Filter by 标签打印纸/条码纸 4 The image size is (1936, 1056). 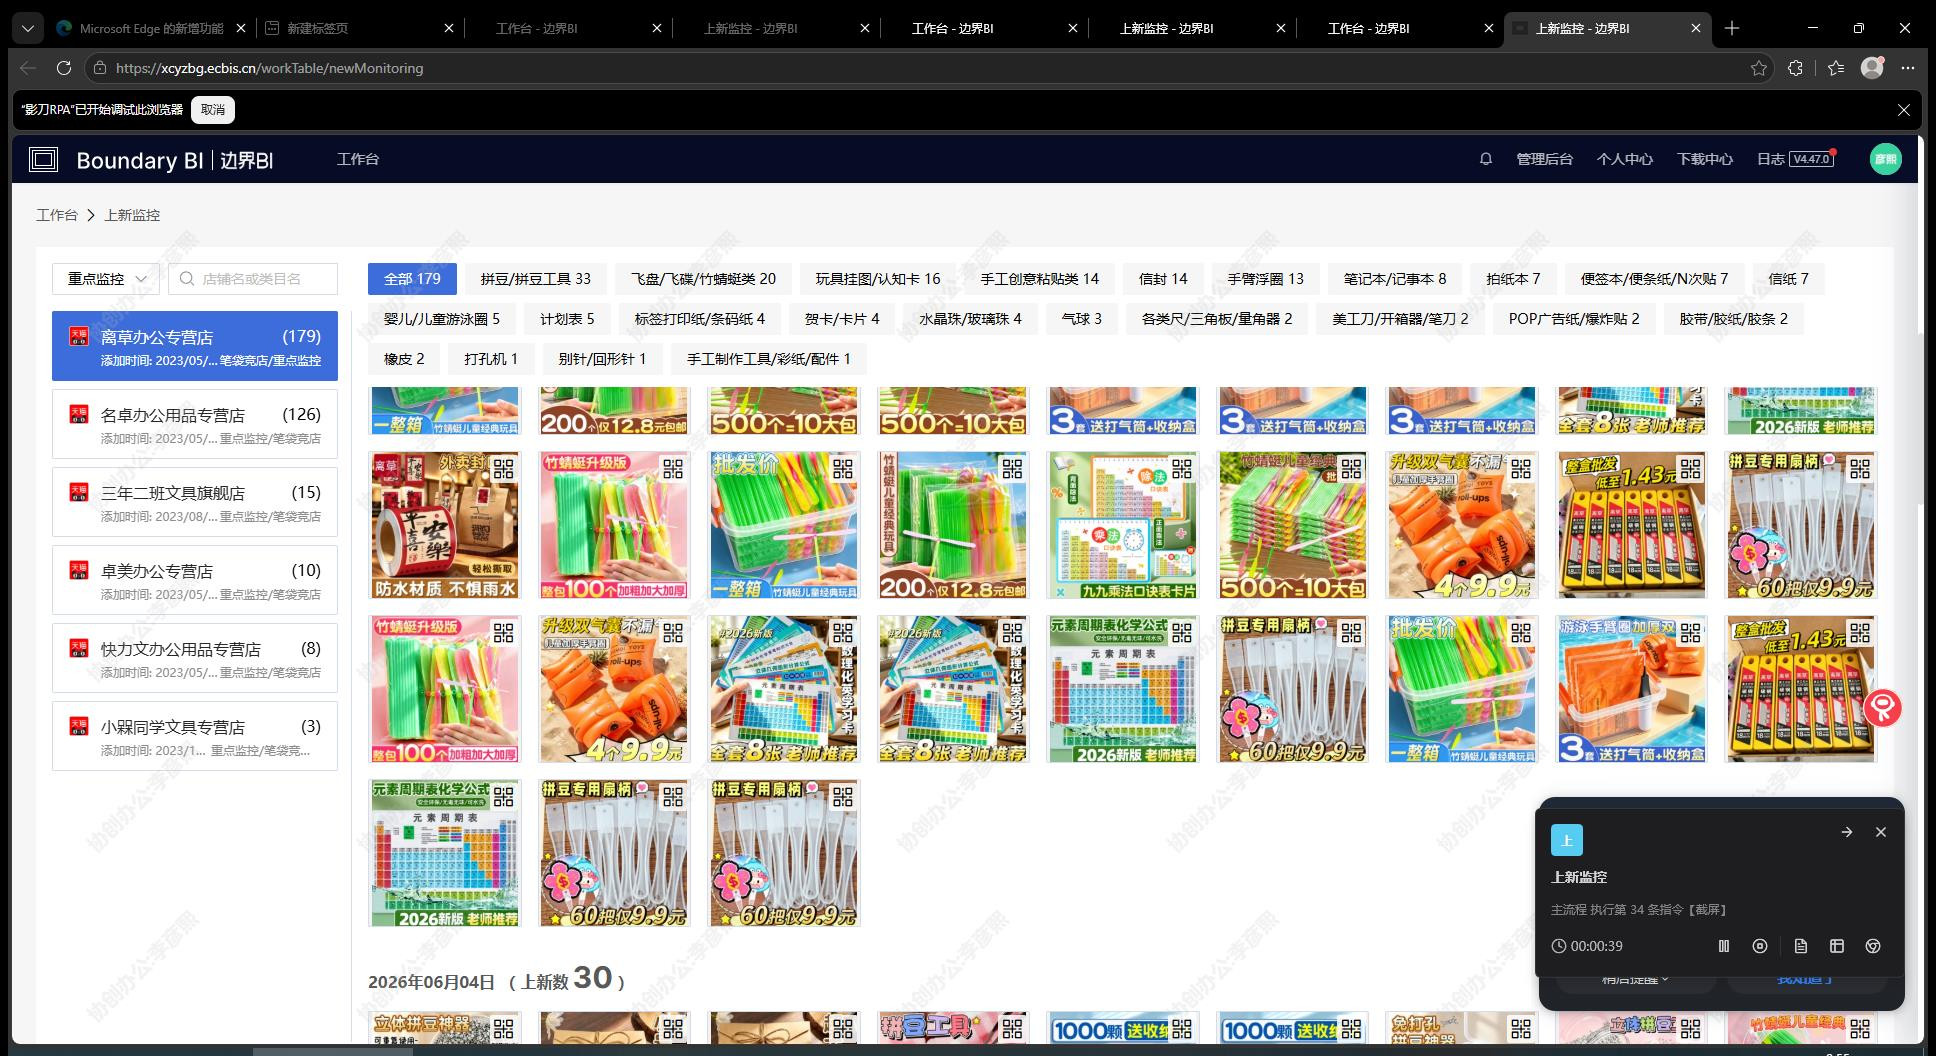tap(699, 319)
